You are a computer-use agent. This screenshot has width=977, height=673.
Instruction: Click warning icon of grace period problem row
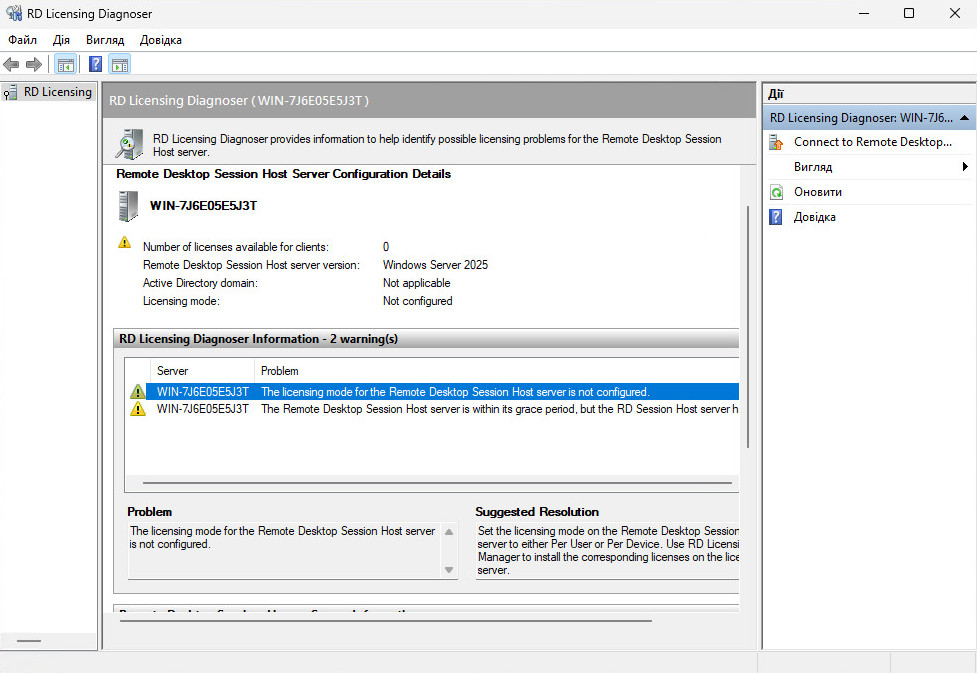(x=138, y=409)
